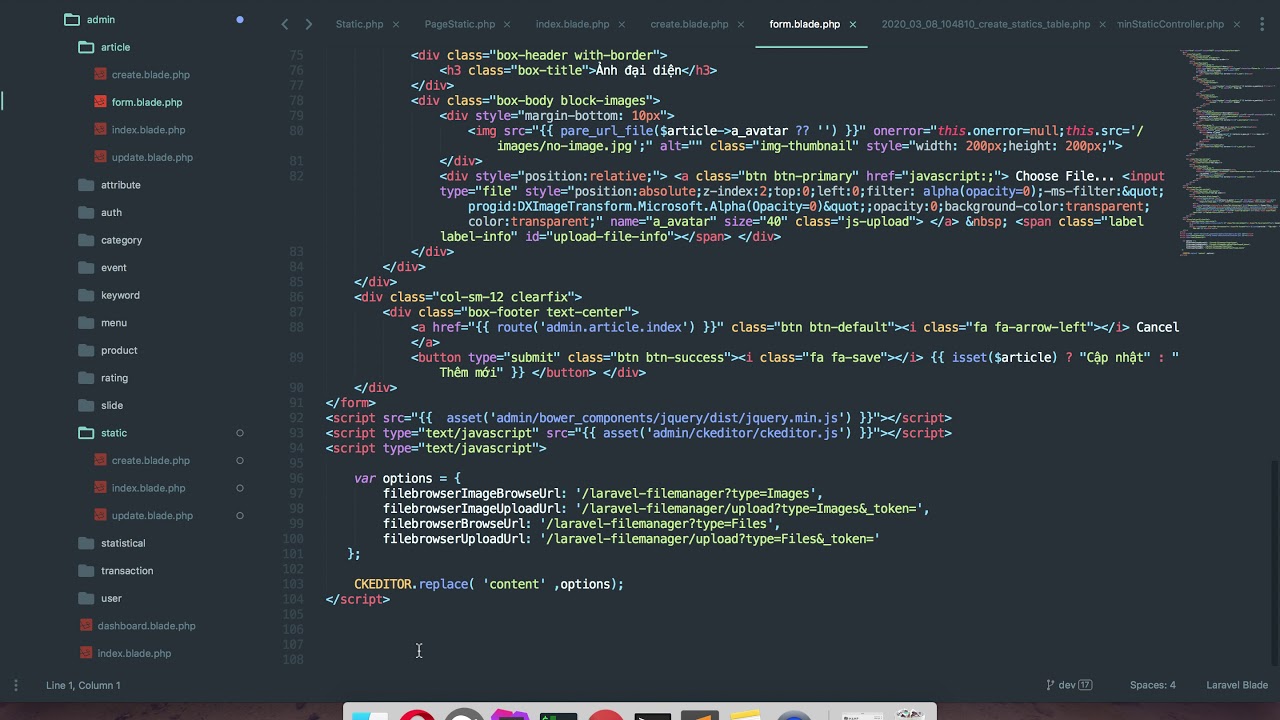Expand the product folder
This screenshot has height=720, width=1280.
click(85, 350)
